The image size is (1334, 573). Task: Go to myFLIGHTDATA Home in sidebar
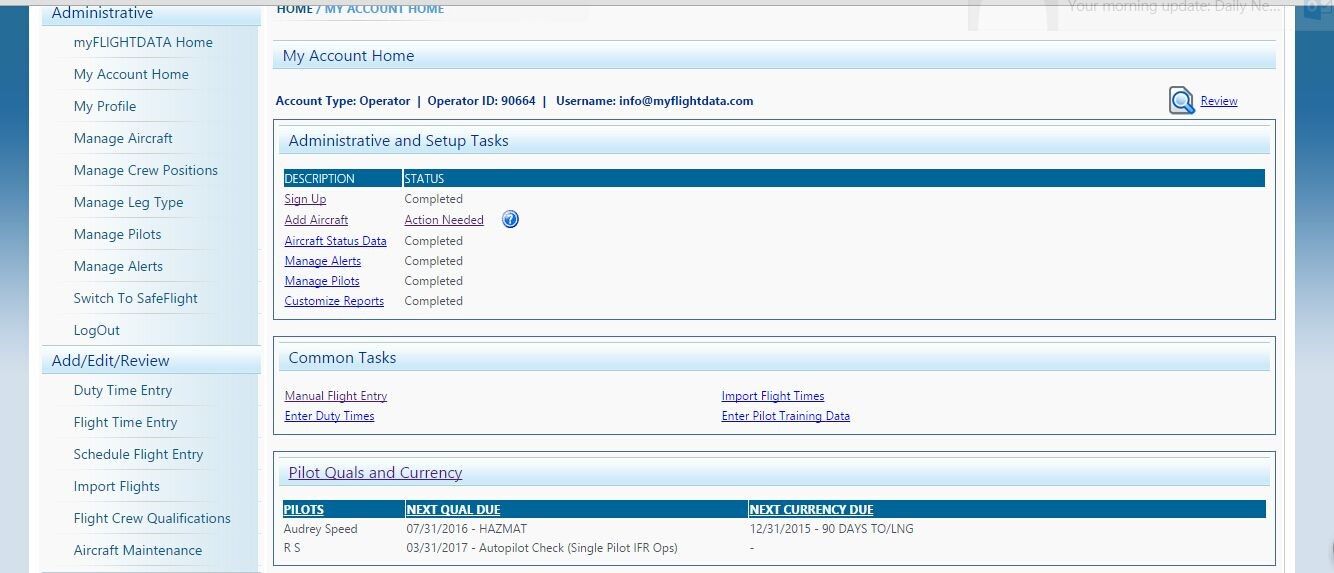[x=143, y=42]
